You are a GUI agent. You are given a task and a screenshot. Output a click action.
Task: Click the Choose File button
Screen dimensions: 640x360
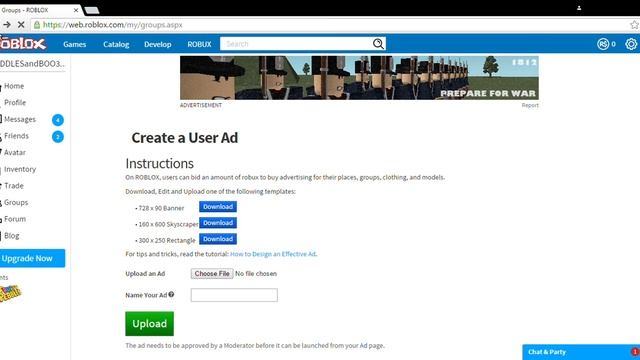coord(212,273)
